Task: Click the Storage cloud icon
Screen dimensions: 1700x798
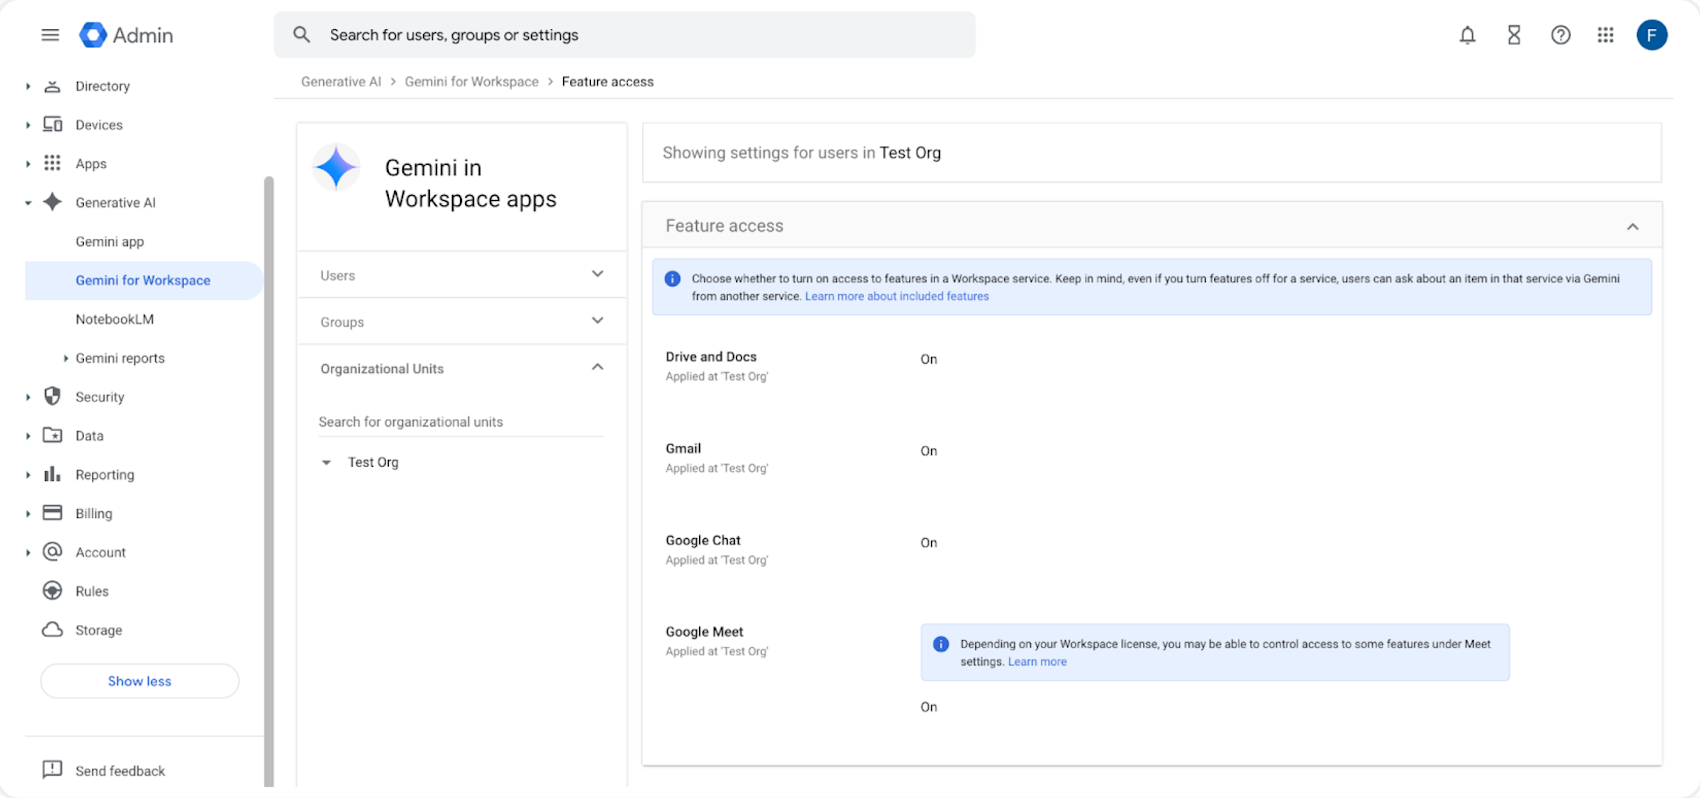Action: [53, 630]
